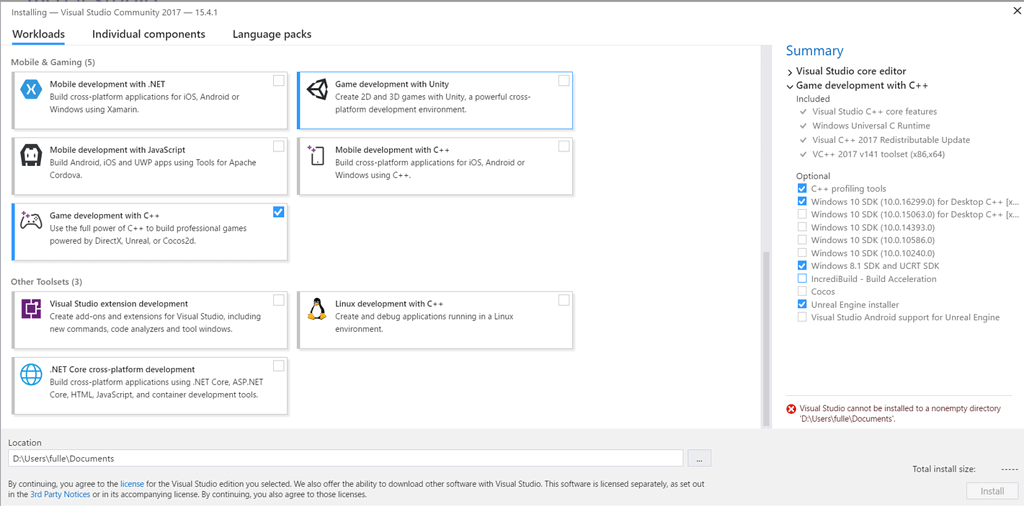Screen dimensions: 1024x506
Task: Collapse Game development with C++ summary
Action: point(790,86)
